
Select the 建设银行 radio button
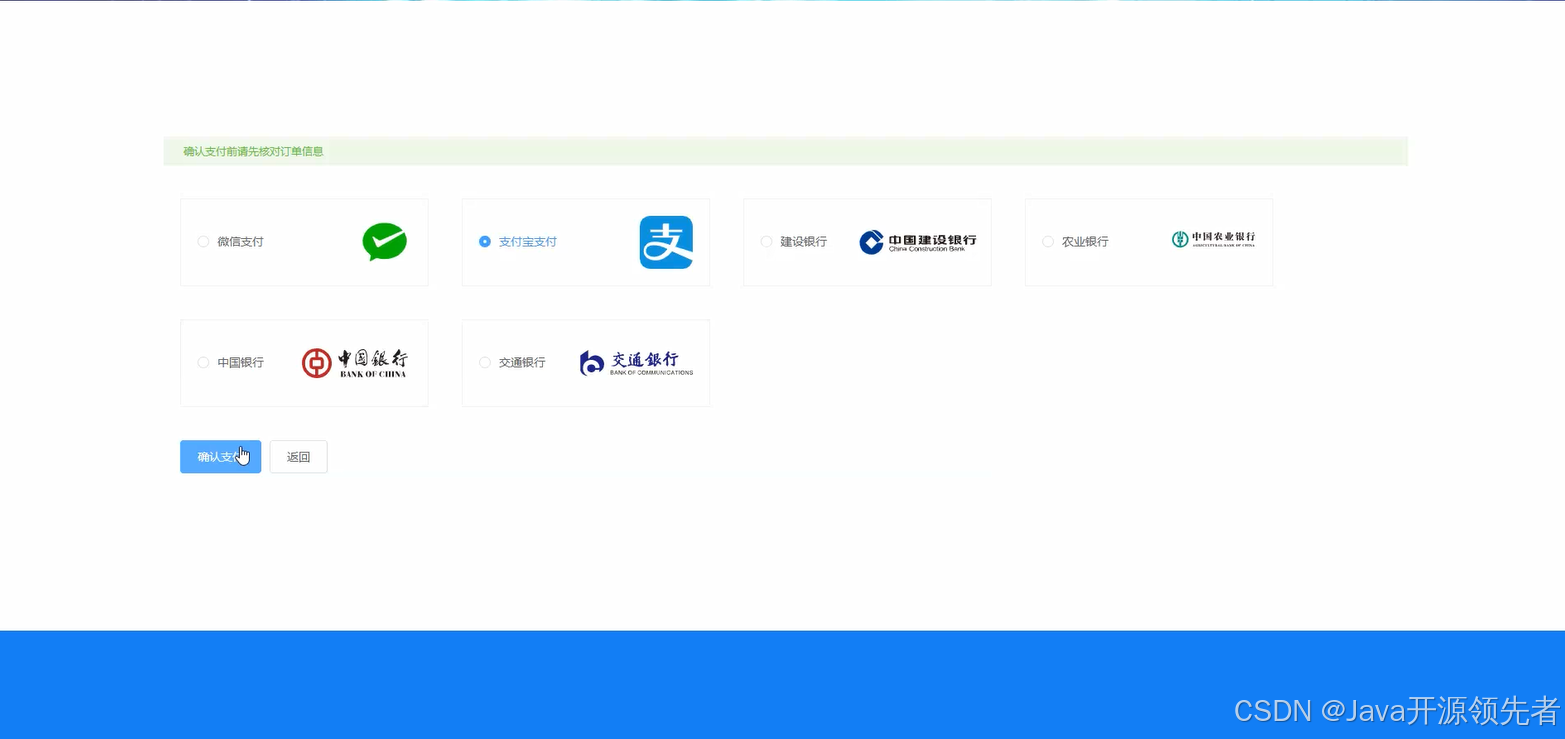[766, 241]
